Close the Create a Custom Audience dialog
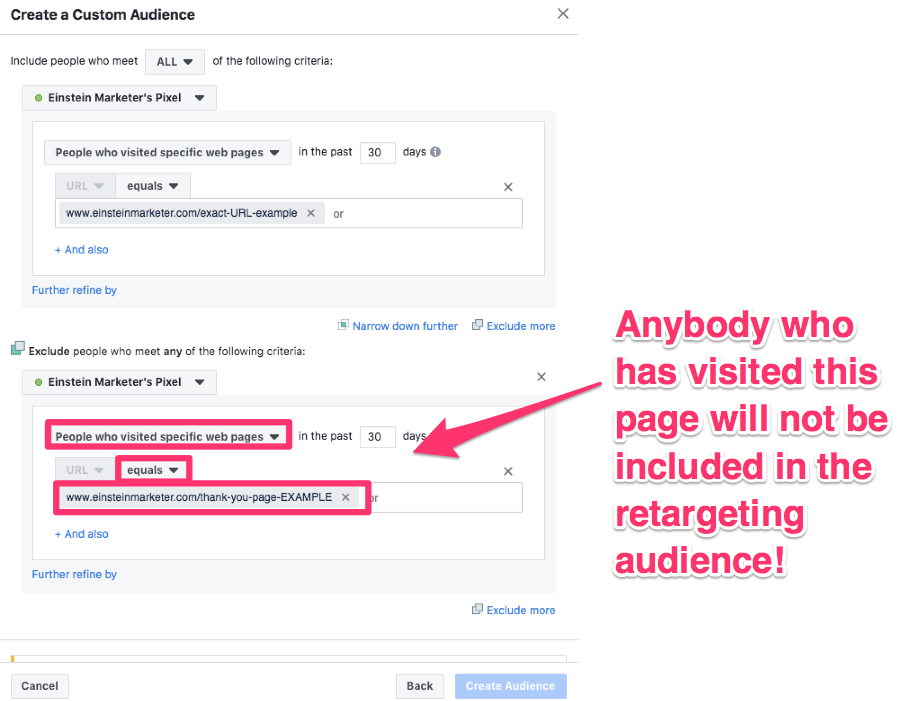The image size is (901, 701). click(563, 14)
